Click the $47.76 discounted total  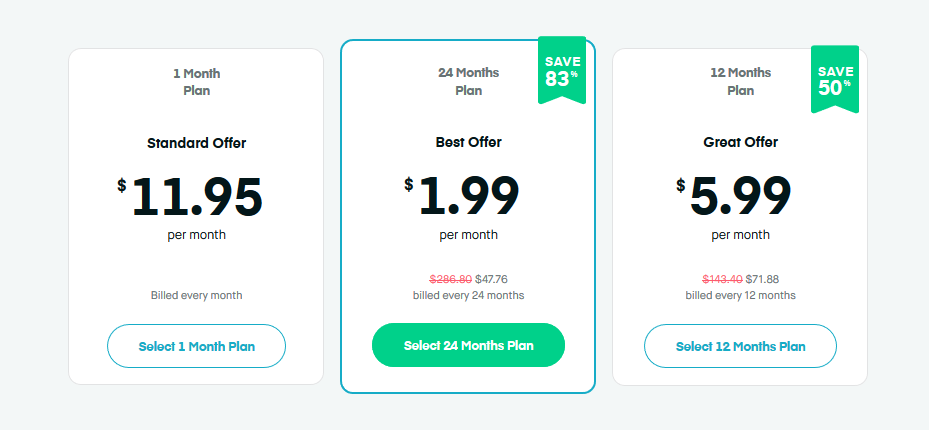pyautogui.click(x=491, y=280)
